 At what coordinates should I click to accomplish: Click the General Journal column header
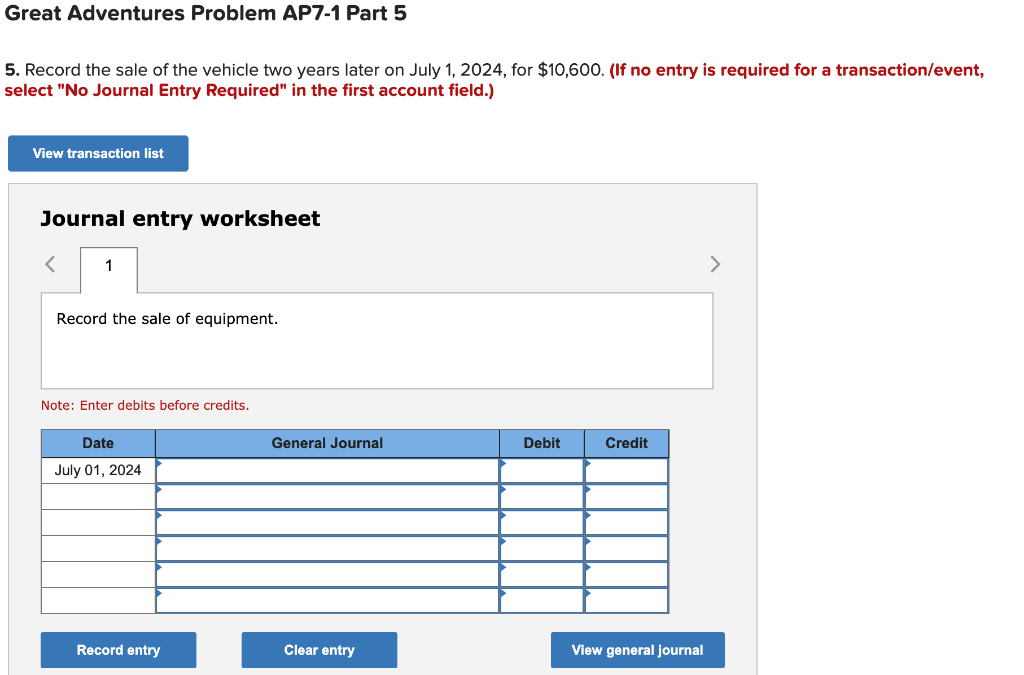327,443
